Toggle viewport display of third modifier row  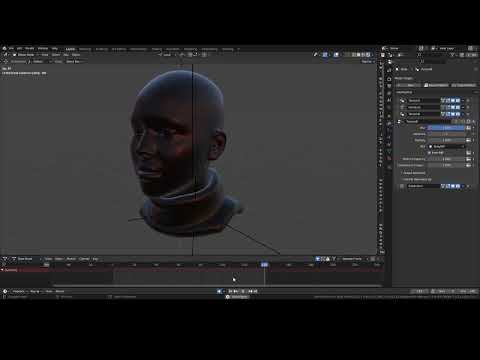point(453,114)
